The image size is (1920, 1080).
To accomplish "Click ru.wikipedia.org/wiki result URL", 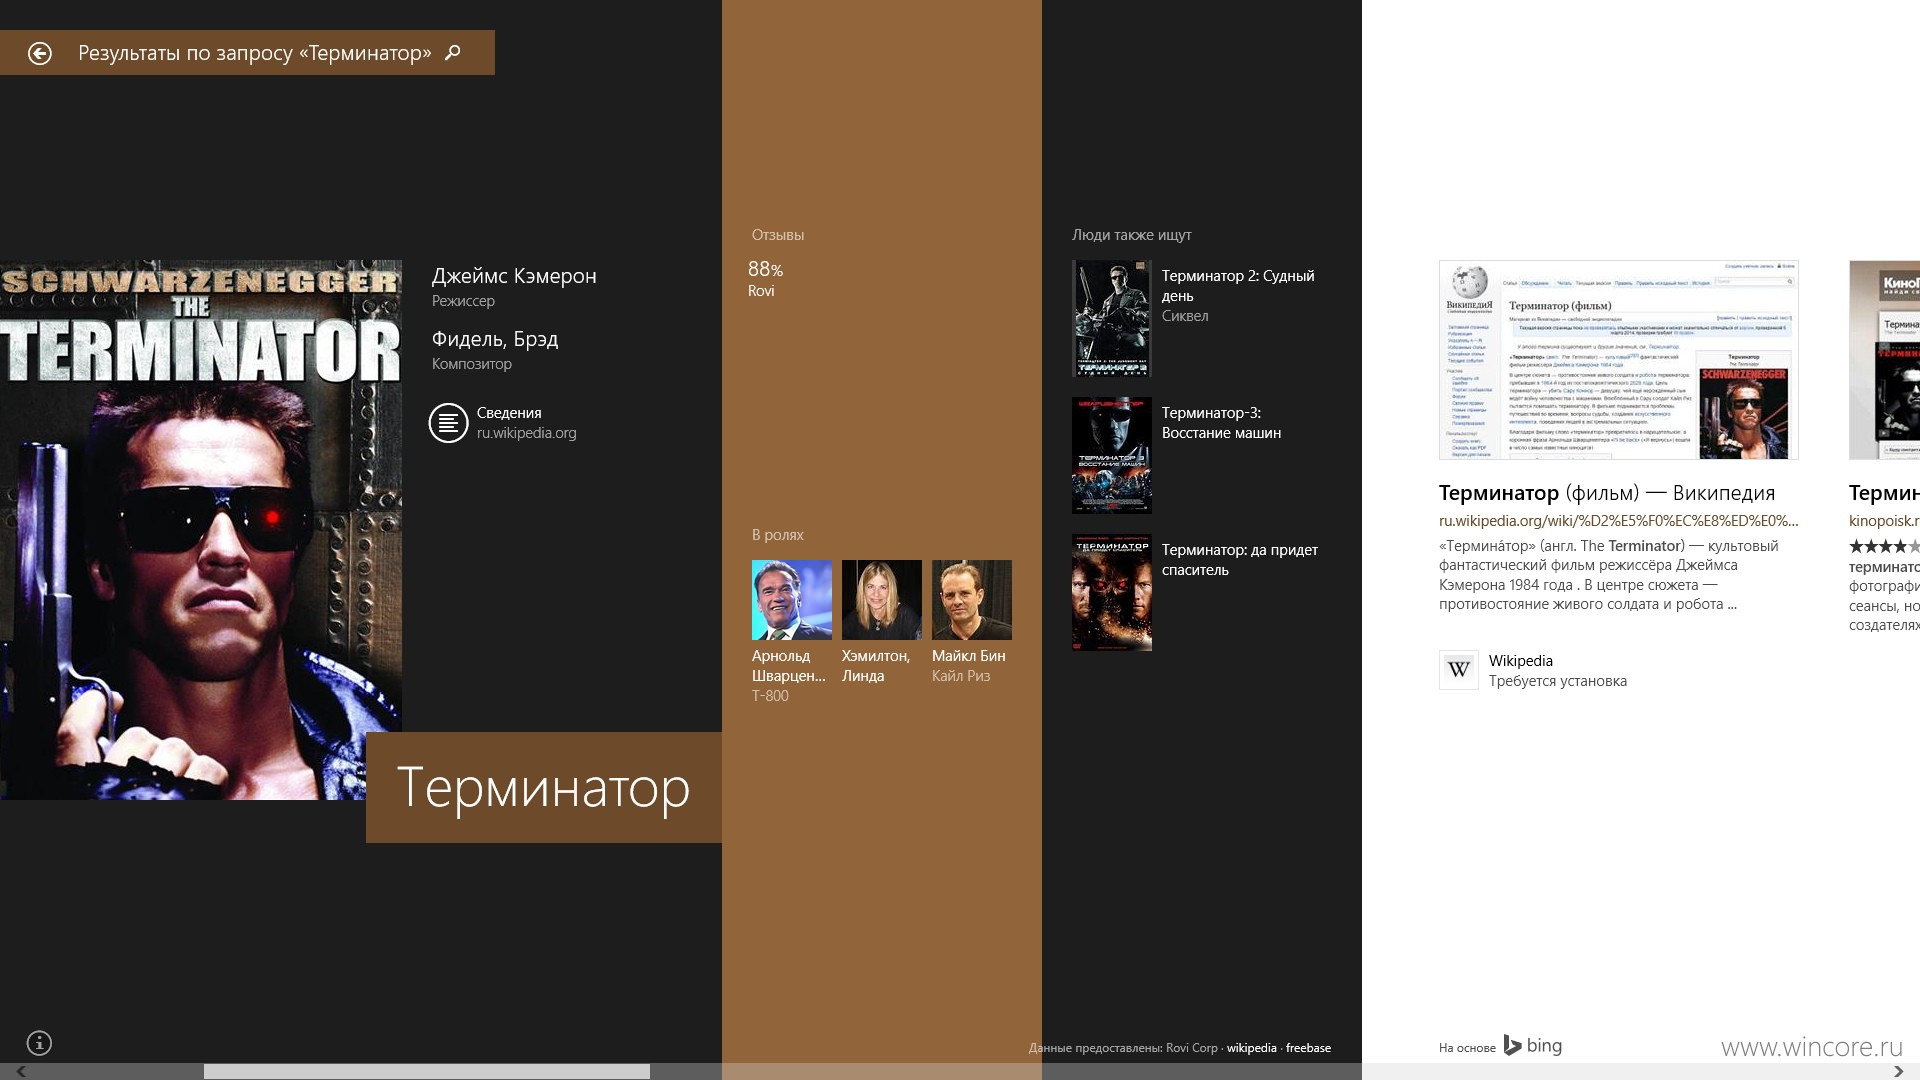I will click(1618, 521).
